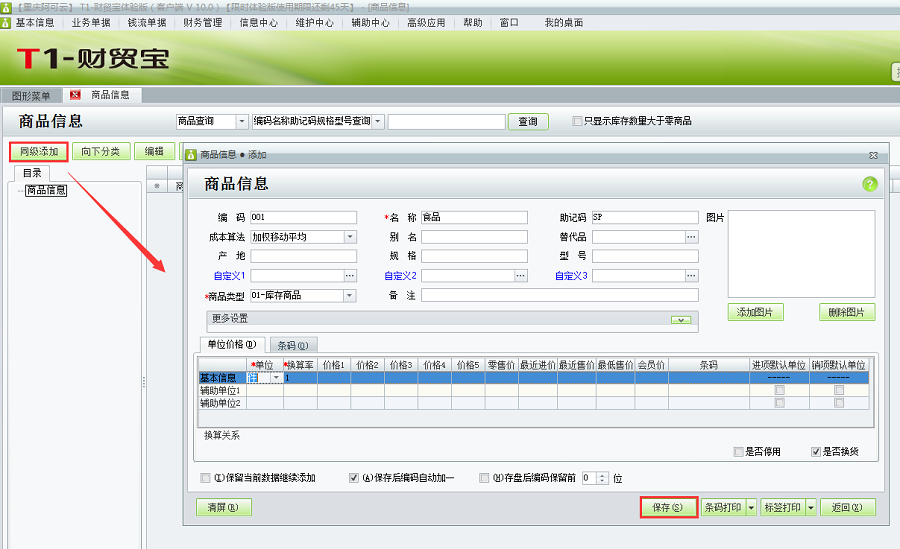Open the green help question-mark icon
900x549 pixels.
pos(870,184)
